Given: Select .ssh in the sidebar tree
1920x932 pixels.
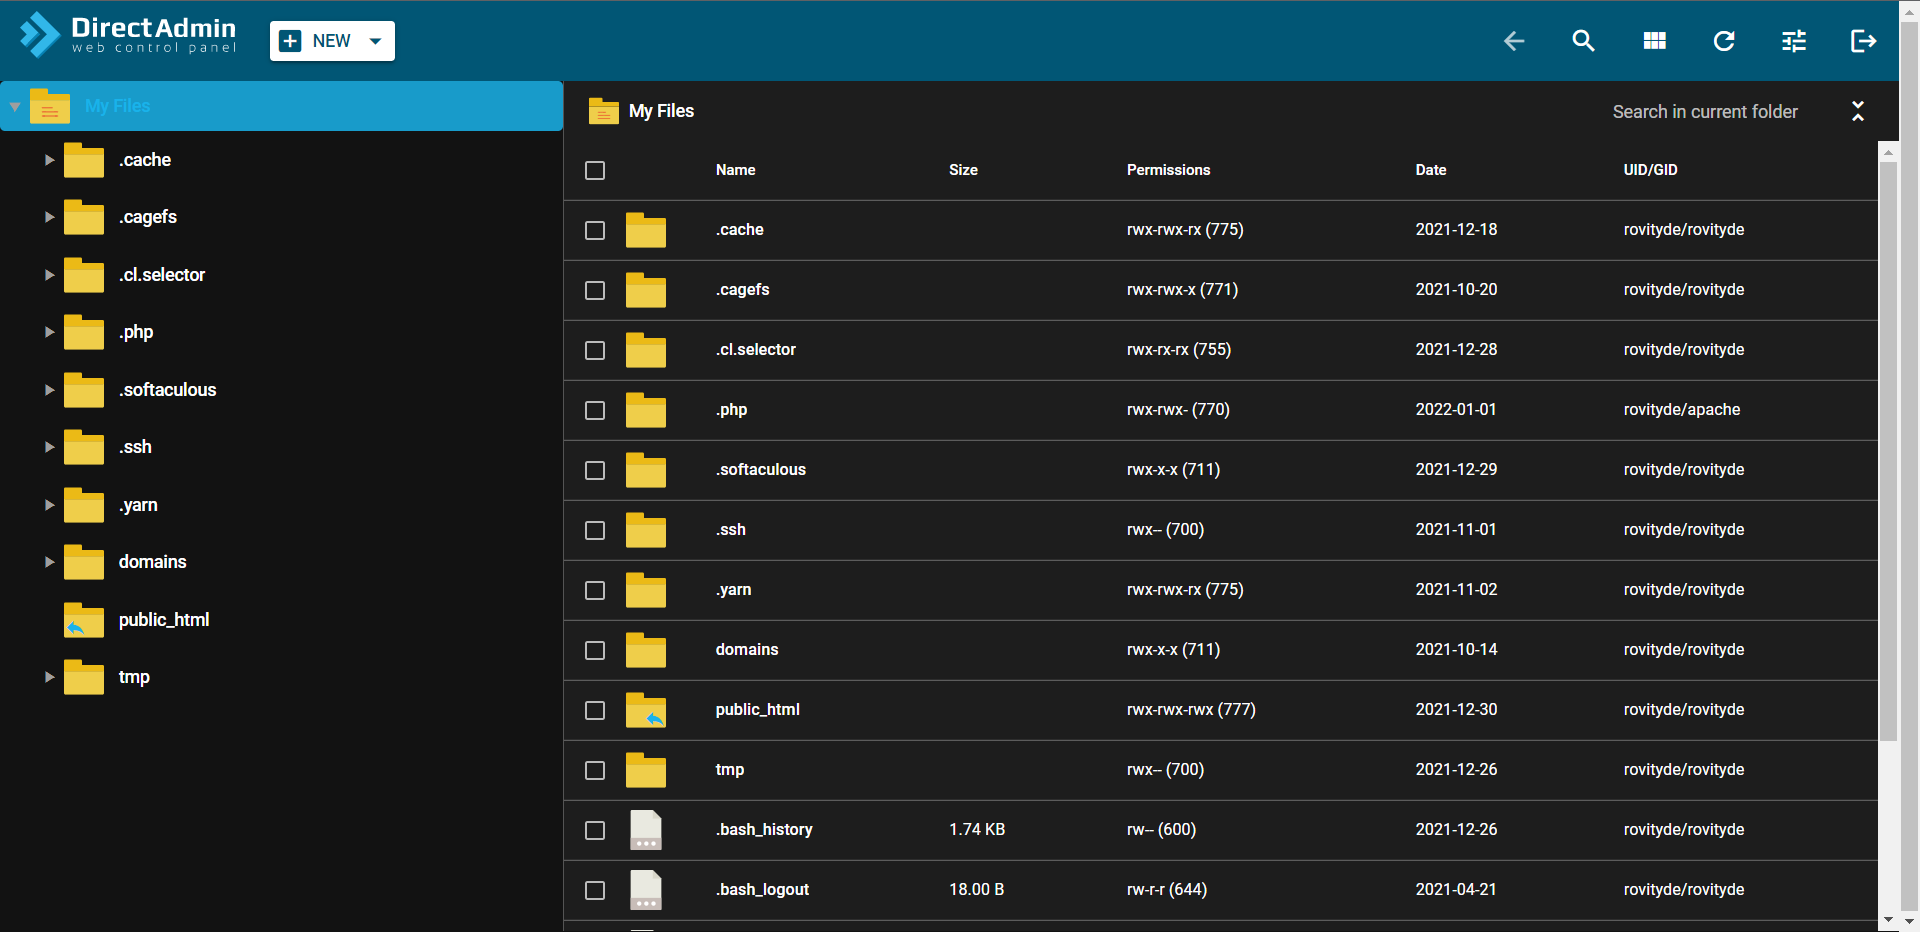Looking at the screenshot, I should pyautogui.click(x=135, y=447).
